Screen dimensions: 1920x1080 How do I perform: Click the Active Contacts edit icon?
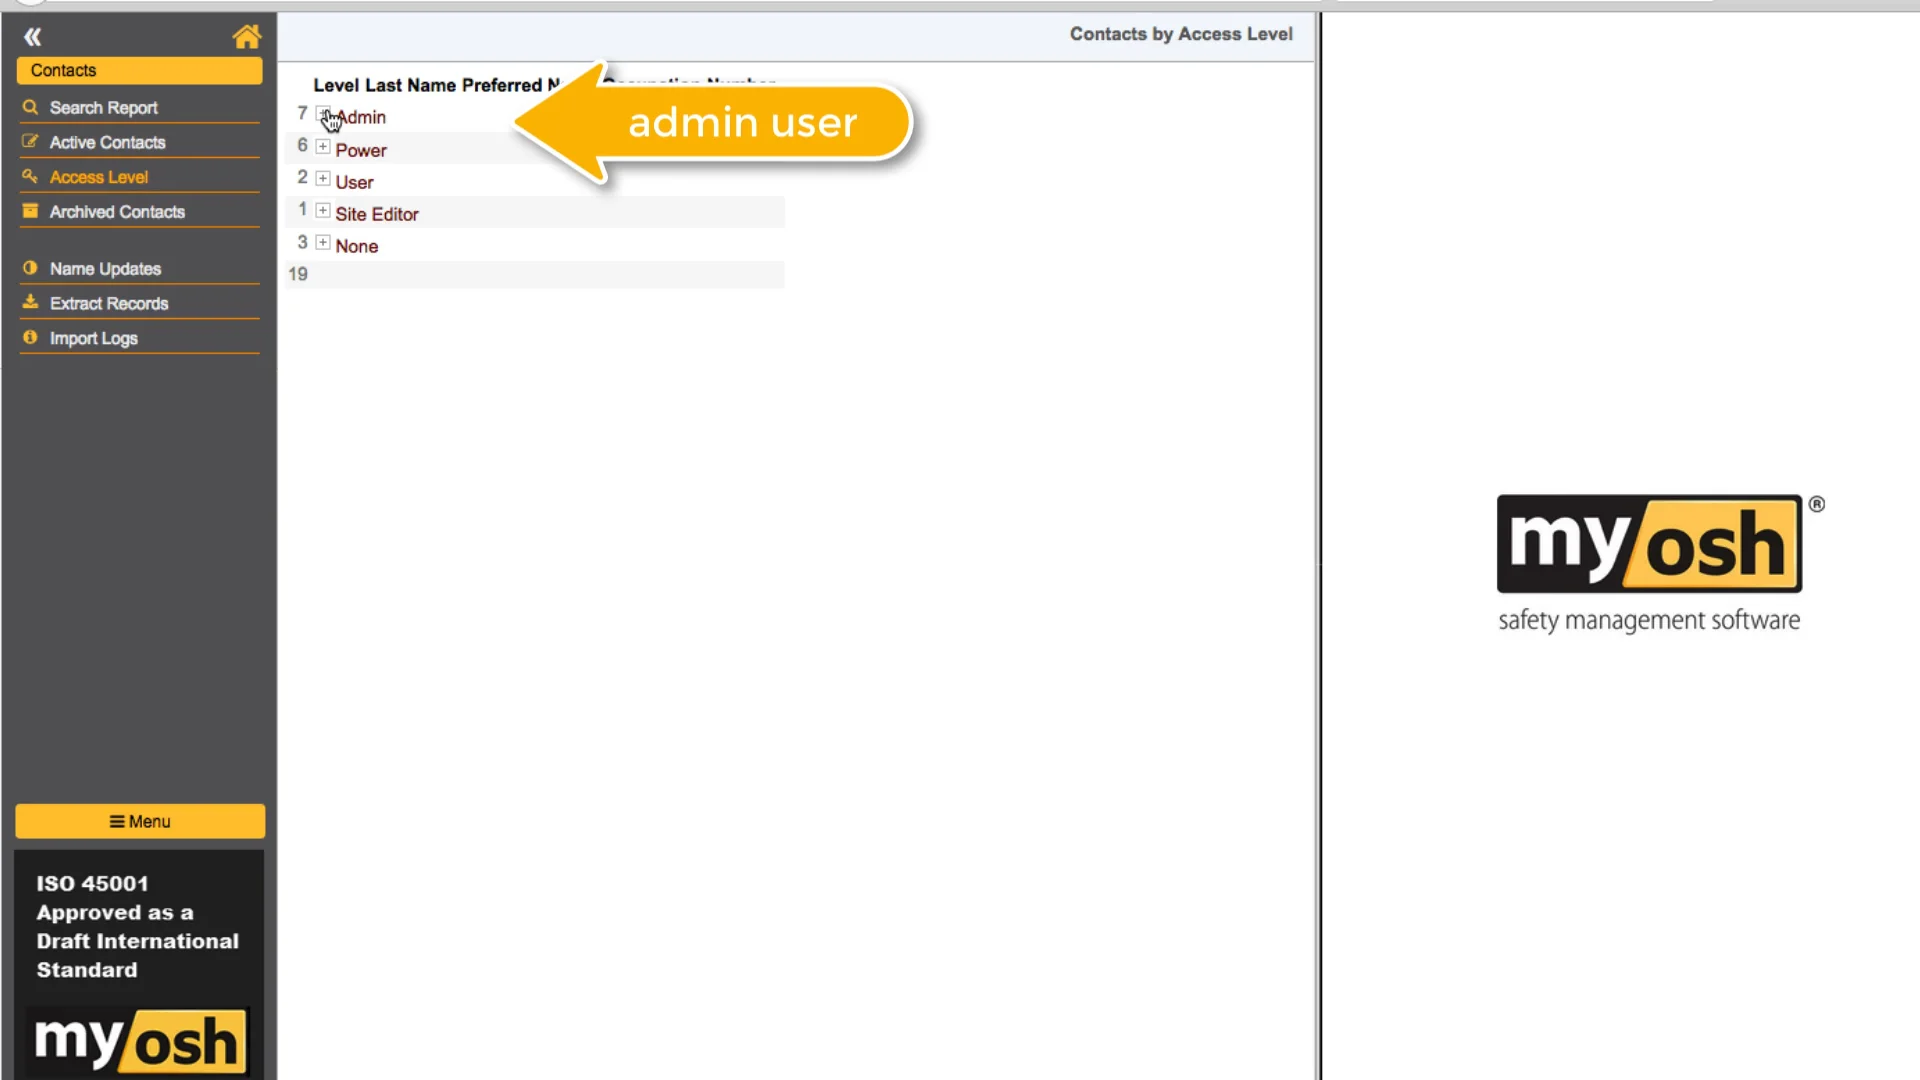[x=30, y=142]
